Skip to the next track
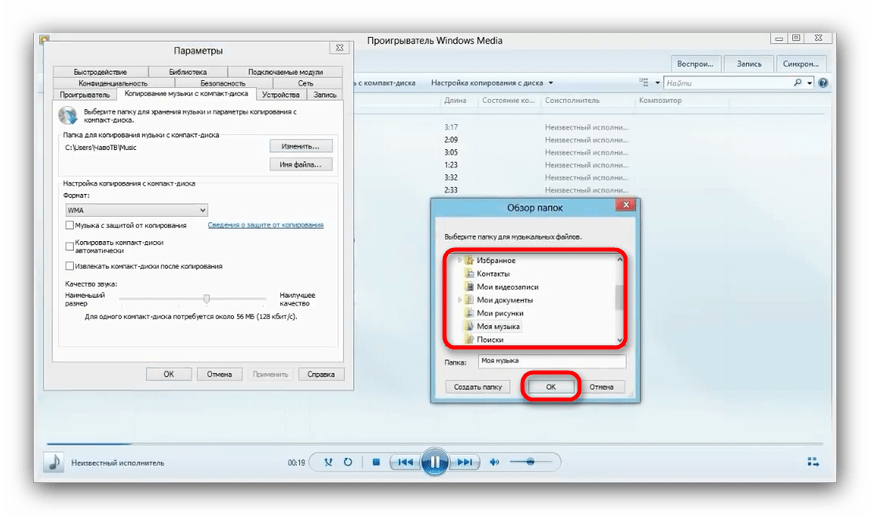Viewport: 870px width, 516px height. point(464,462)
